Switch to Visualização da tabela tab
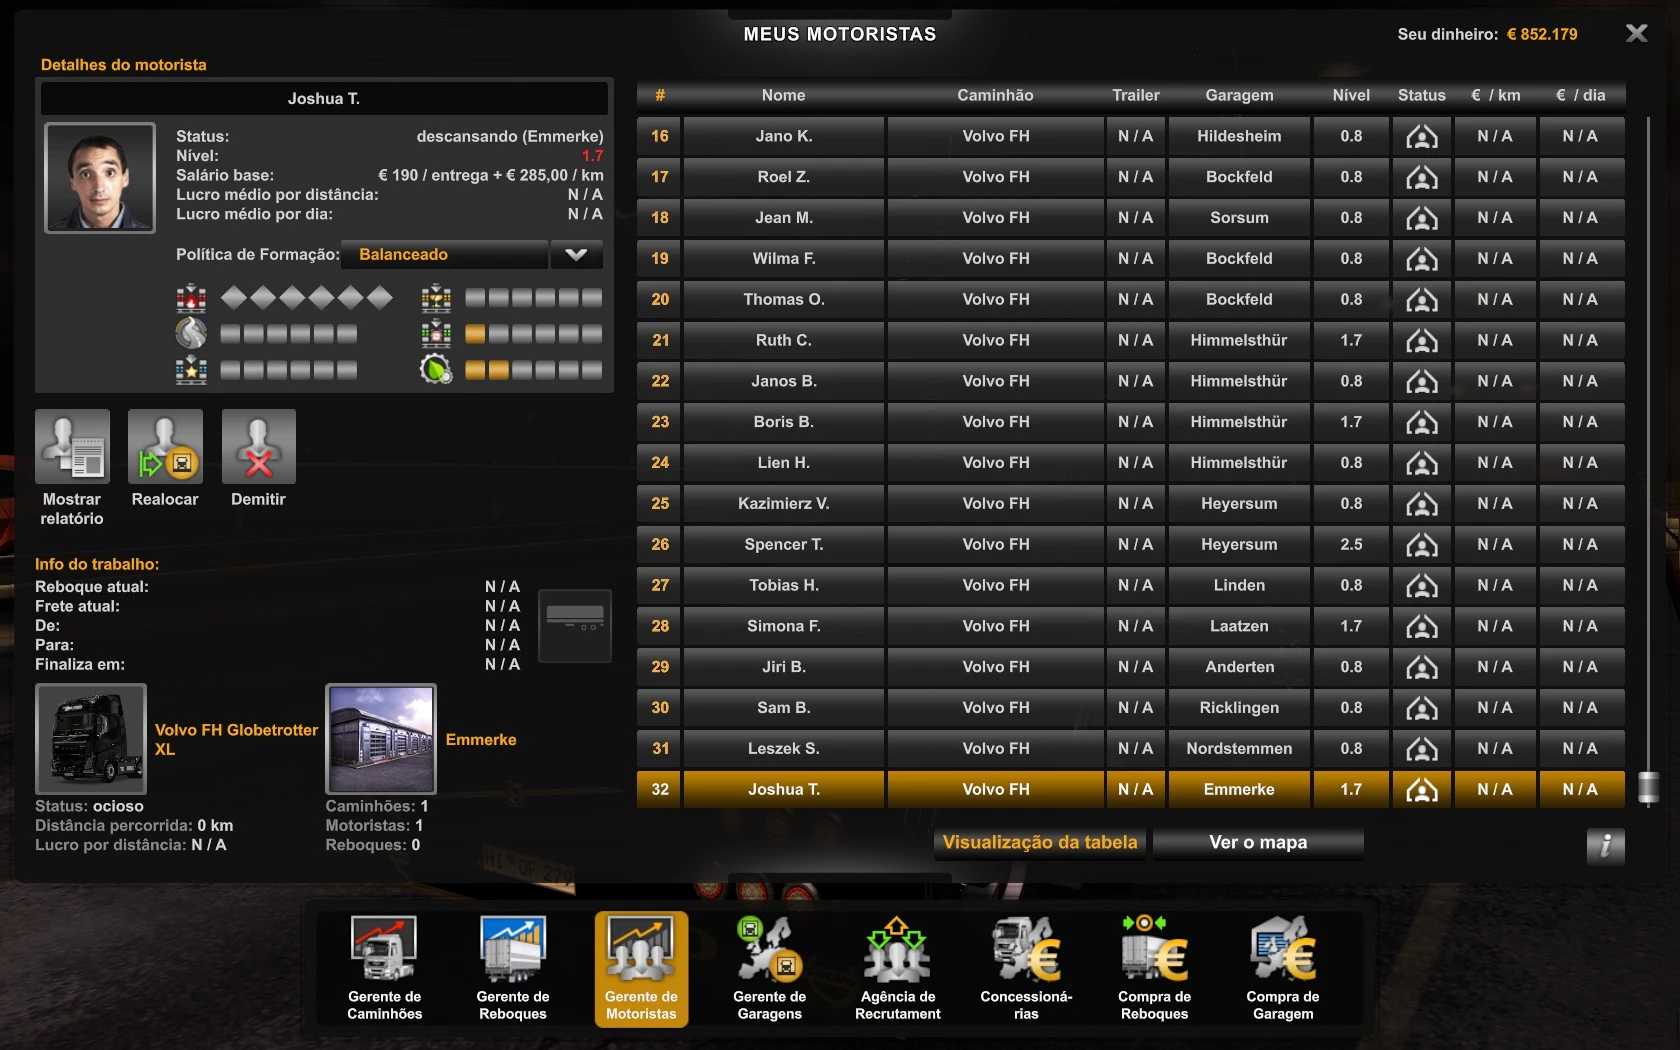Viewport: 1680px width, 1050px height. pos(1040,843)
